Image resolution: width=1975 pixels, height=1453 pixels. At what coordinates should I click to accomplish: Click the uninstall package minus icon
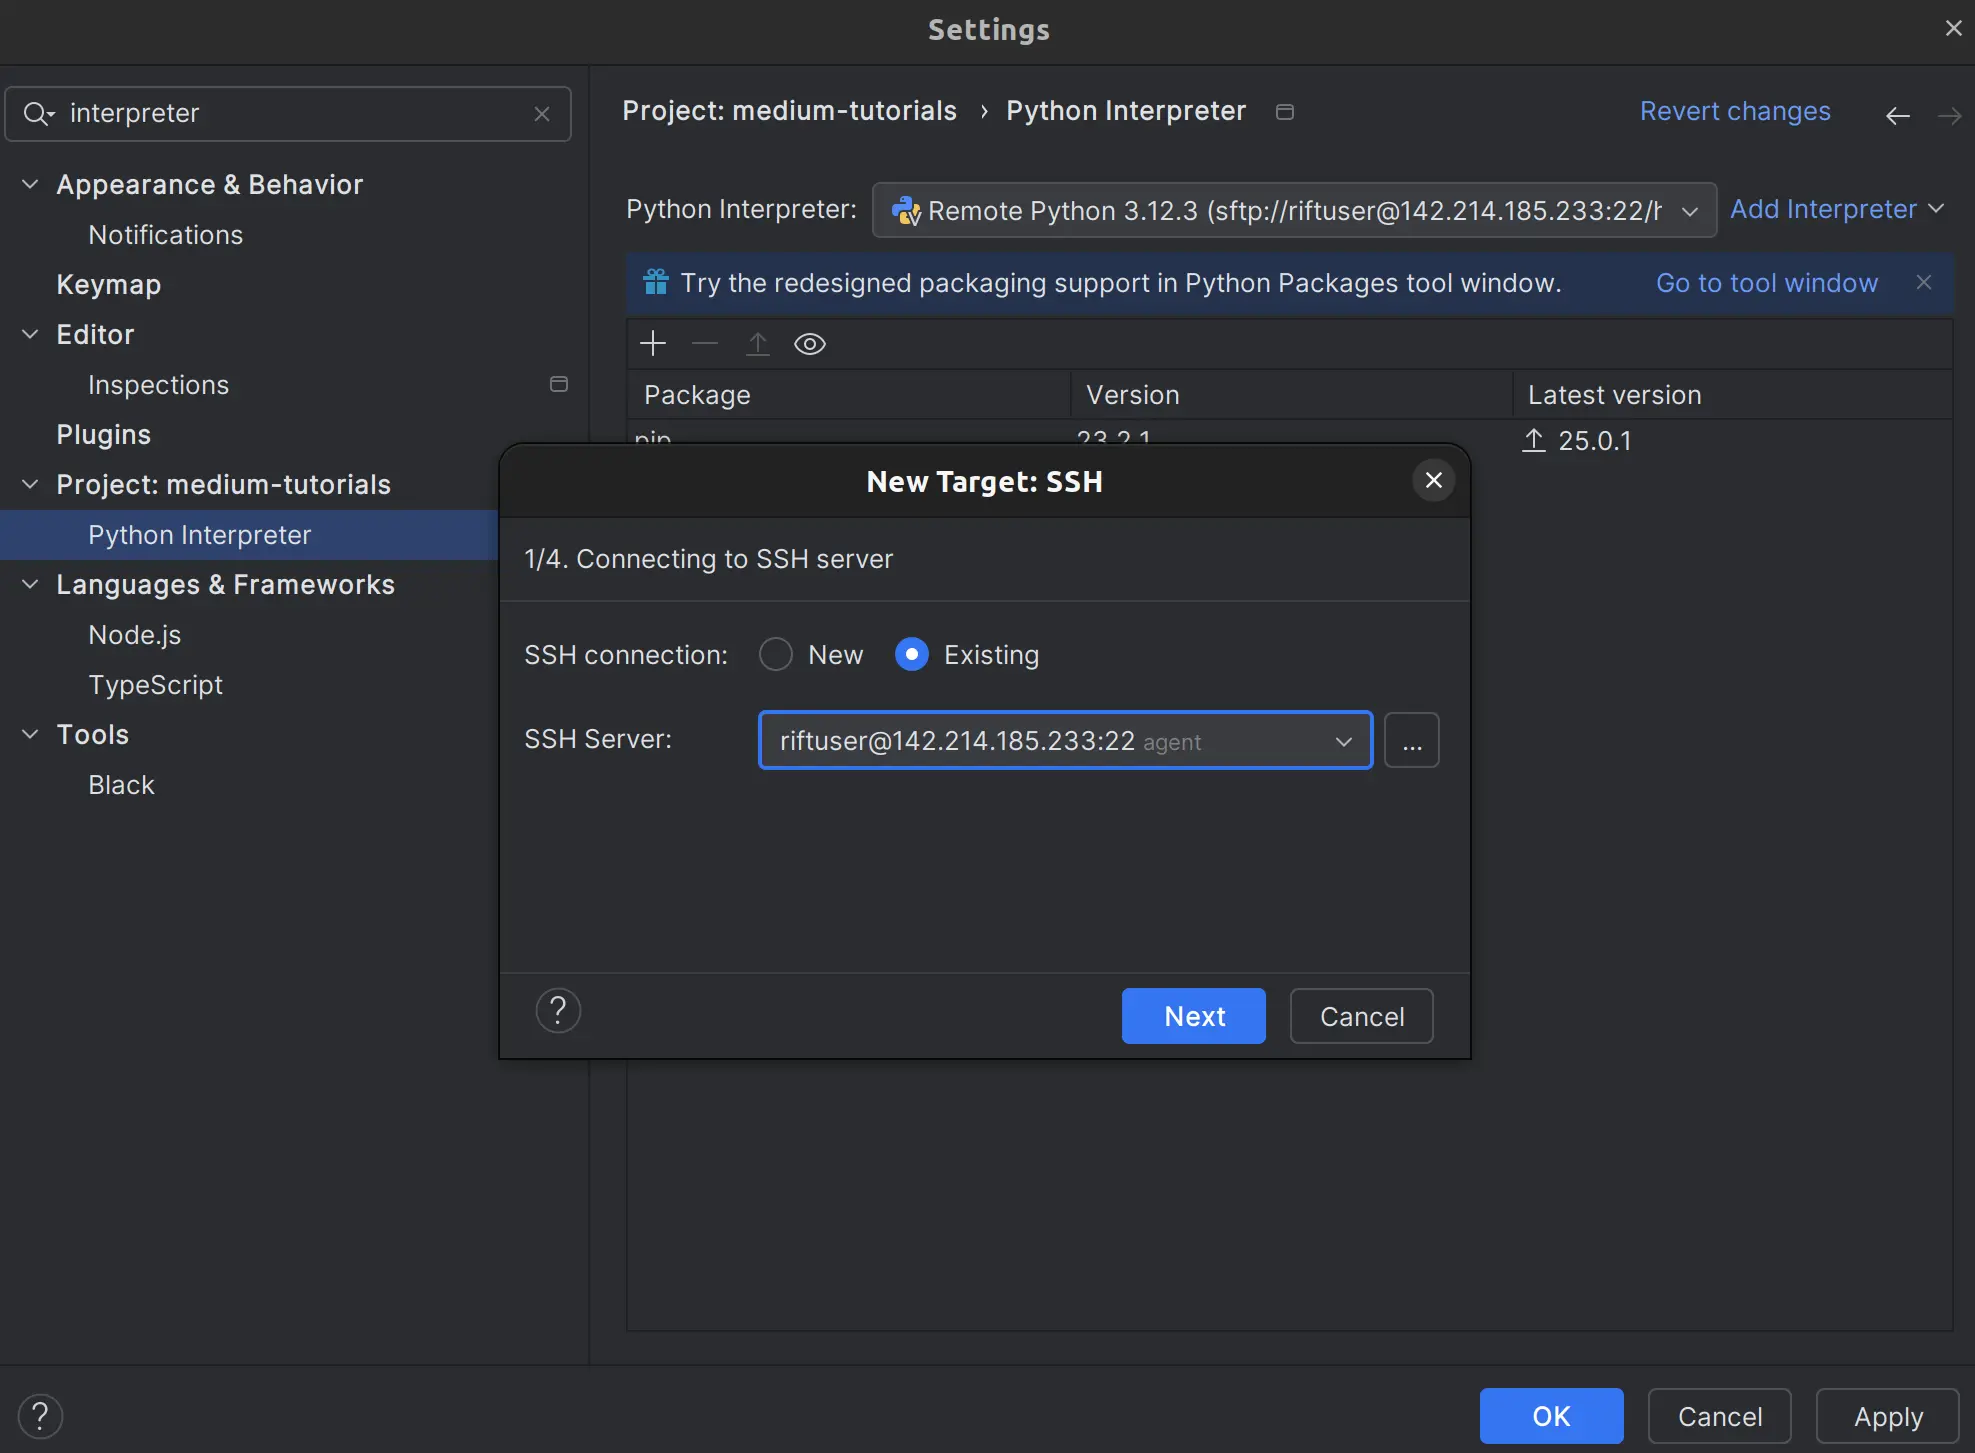(705, 343)
